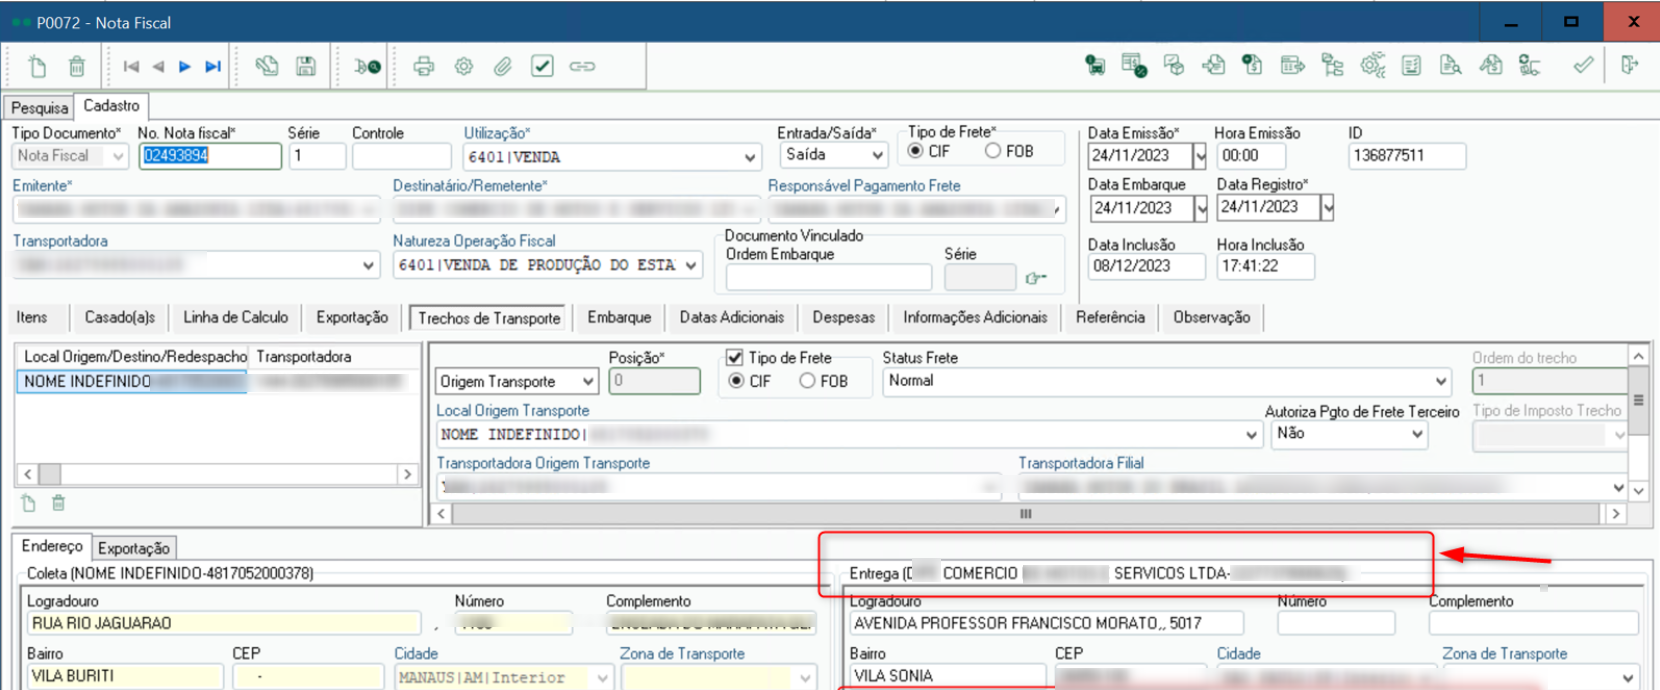The image size is (1660, 690).
Task: Select FOB radio in the Trechos panel
Action: pyautogui.click(x=807, y=381)
